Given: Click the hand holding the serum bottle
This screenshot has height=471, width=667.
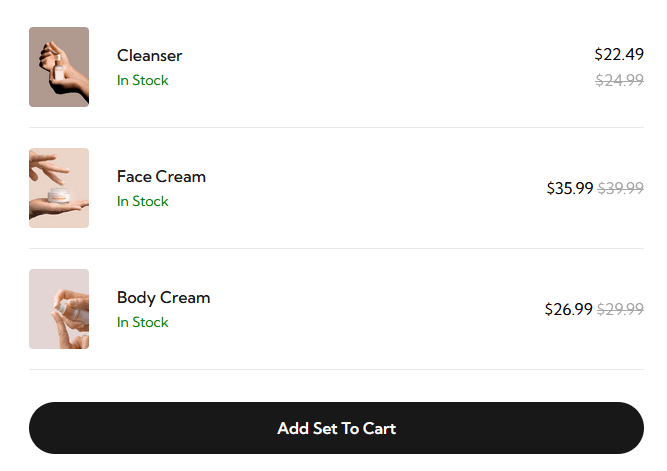Looking at the screenshot, I should (x=64, y=72).
